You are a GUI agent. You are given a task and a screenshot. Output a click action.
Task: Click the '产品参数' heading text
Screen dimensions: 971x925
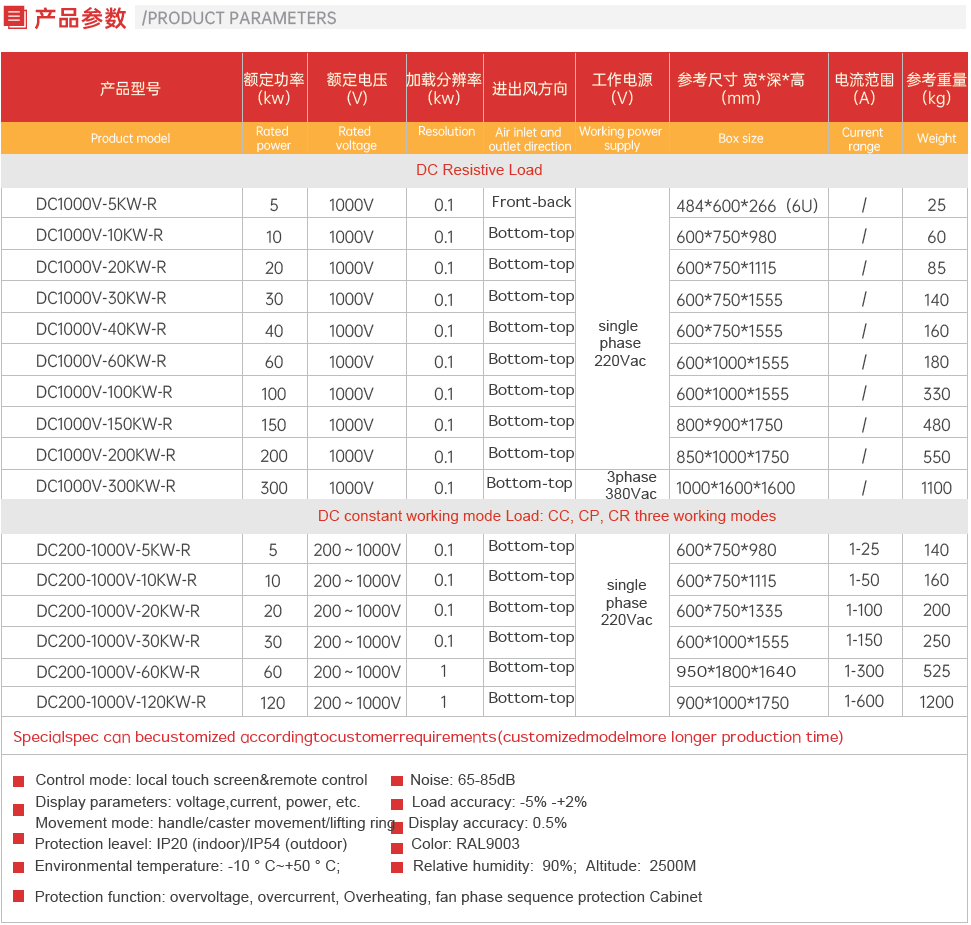click(81, 18)
